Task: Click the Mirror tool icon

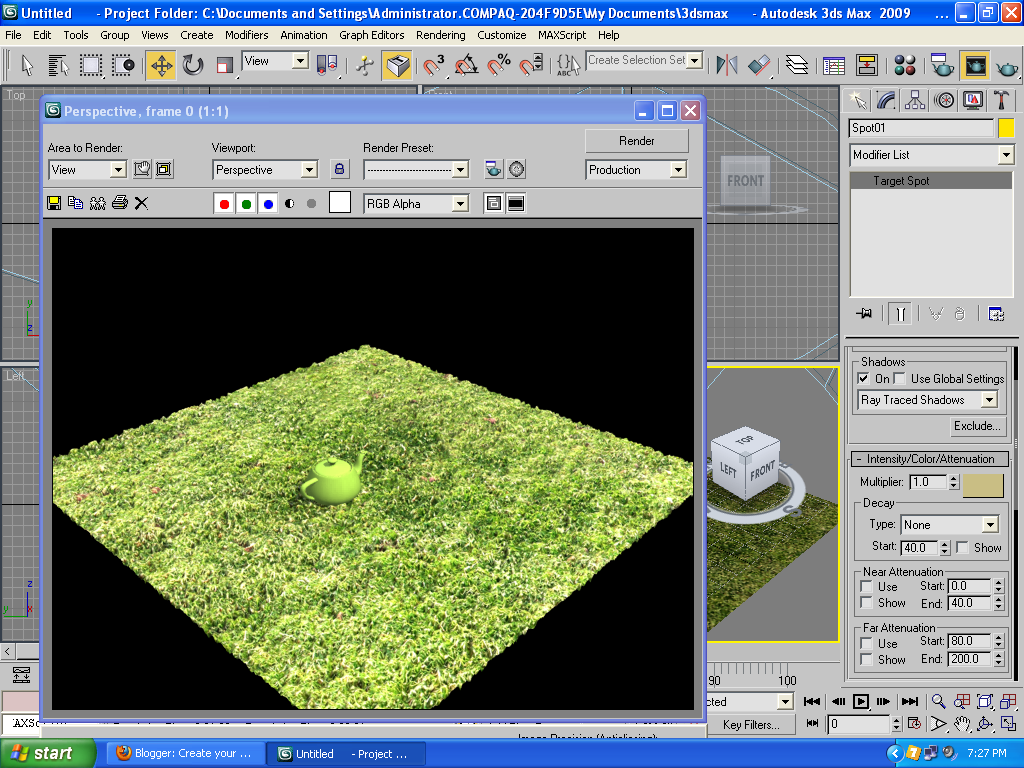Action: pos(726,65)
